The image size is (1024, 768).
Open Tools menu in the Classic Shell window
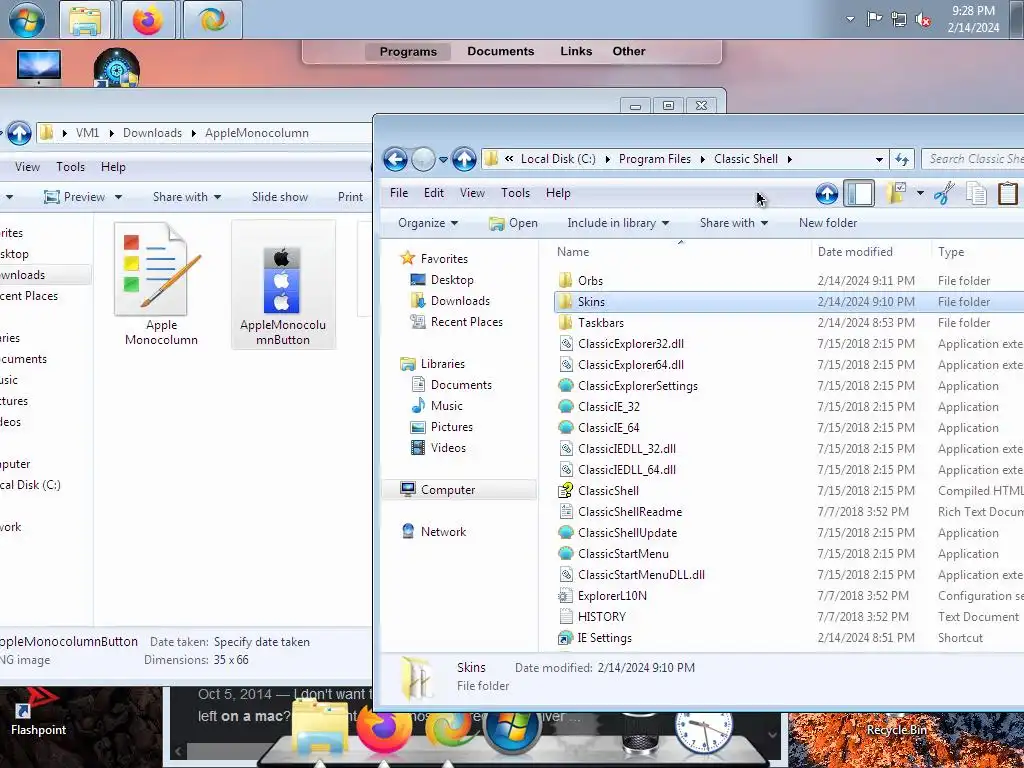point(515,193)
